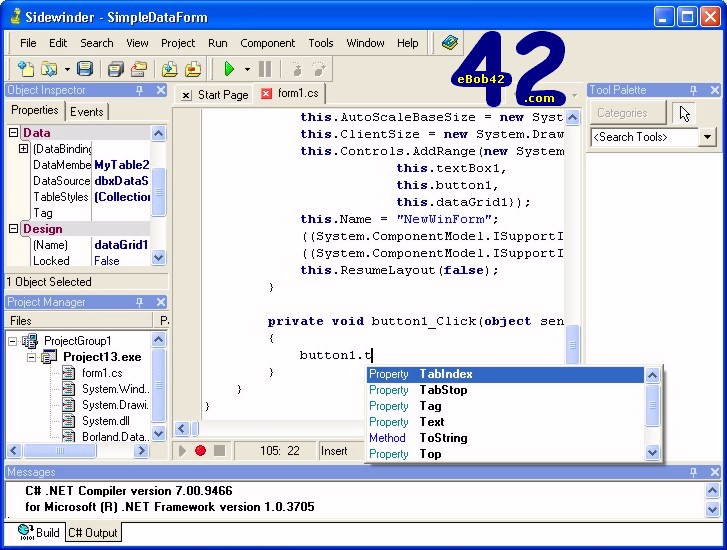Select form1.cs in the Project Manager
727x550 pixels.
[101, 373]
